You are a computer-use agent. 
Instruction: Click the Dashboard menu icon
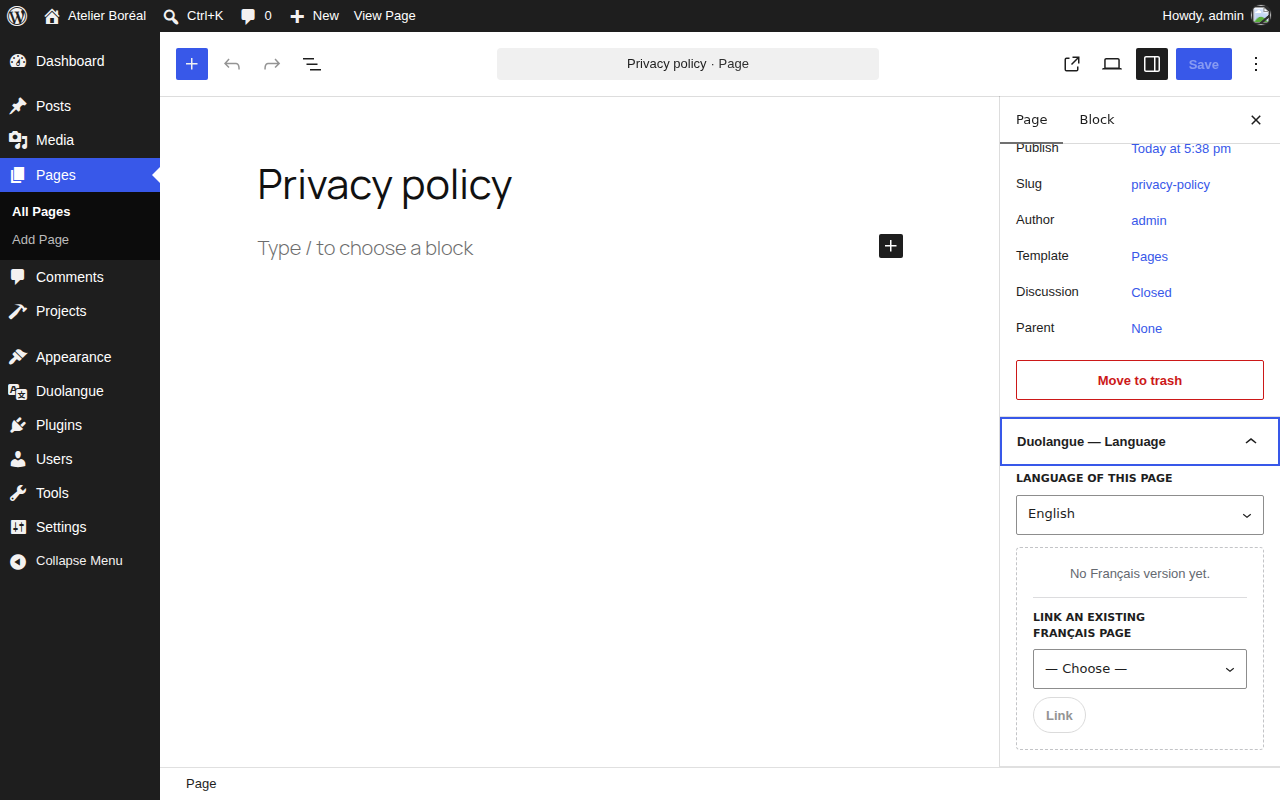click(x=18, y=61)
